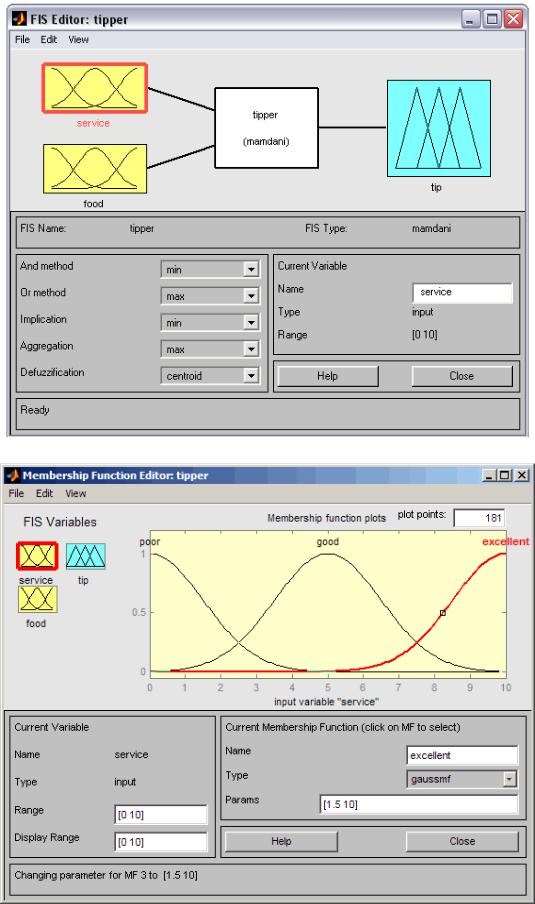Open Edit menu in FIS Editor

point(48,39)
